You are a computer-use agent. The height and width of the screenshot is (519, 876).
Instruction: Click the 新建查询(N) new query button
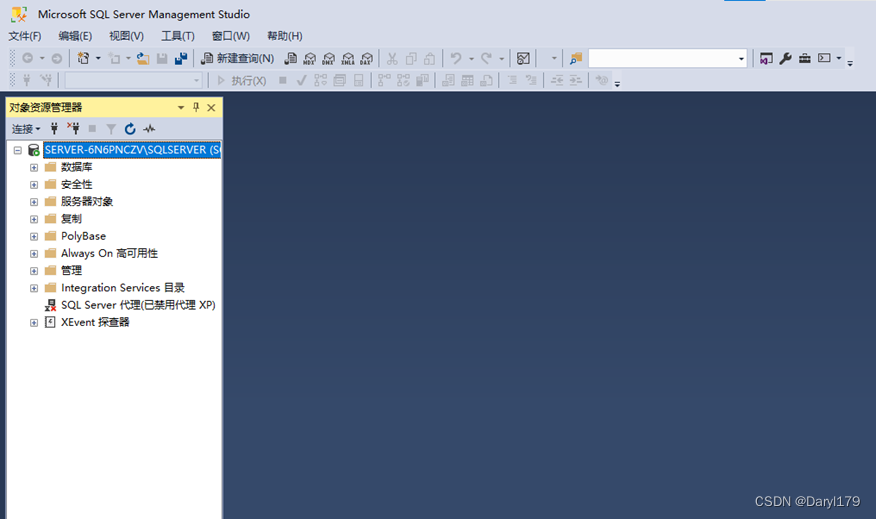coord(237,58)
